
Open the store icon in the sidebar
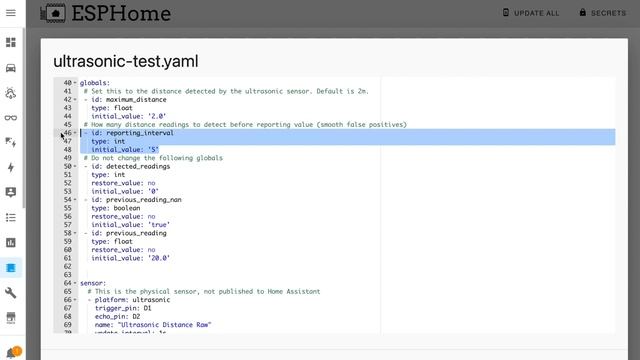click(11, 318)
